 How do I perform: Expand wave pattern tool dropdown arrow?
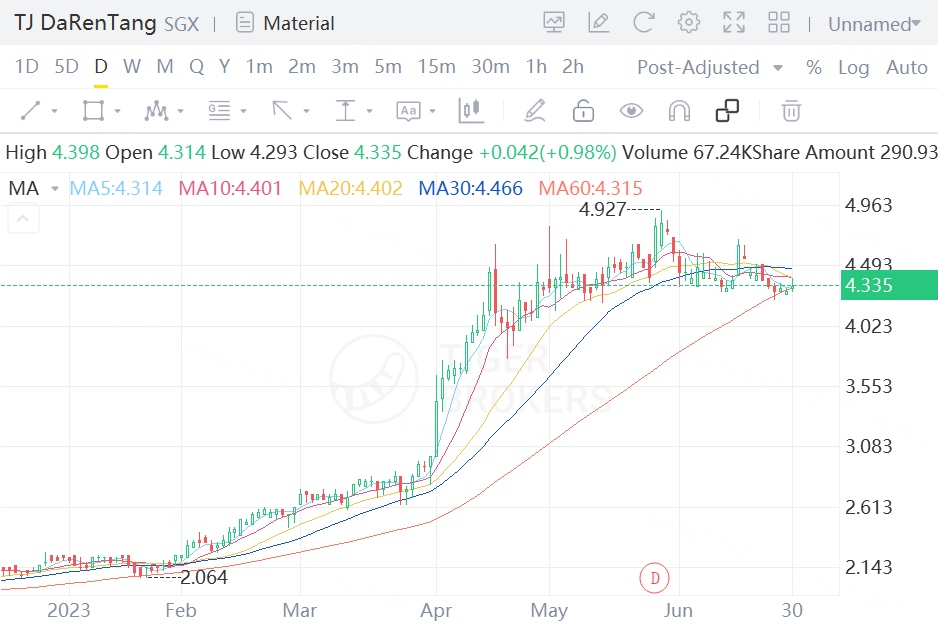click(x=180, y=111)
